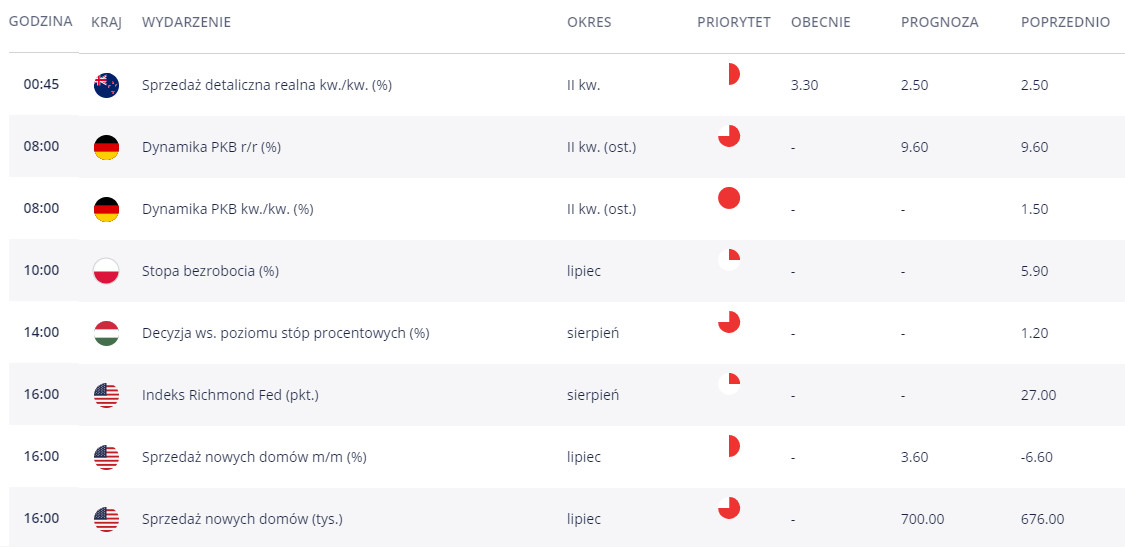Image resolution: width=1125 pixels, height=547 pixels.
Task: Click priority pie icon for Stopa bezrobocia
Action: [x=729, y=260]
